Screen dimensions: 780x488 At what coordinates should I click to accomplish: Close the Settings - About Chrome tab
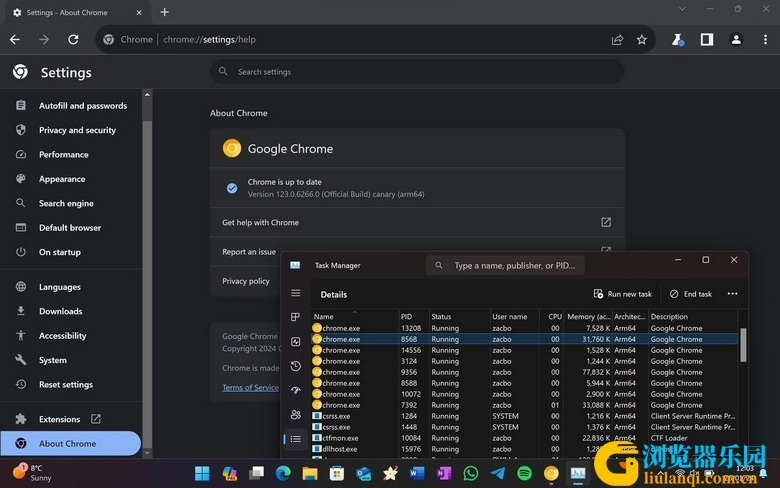tap(139, 12)
